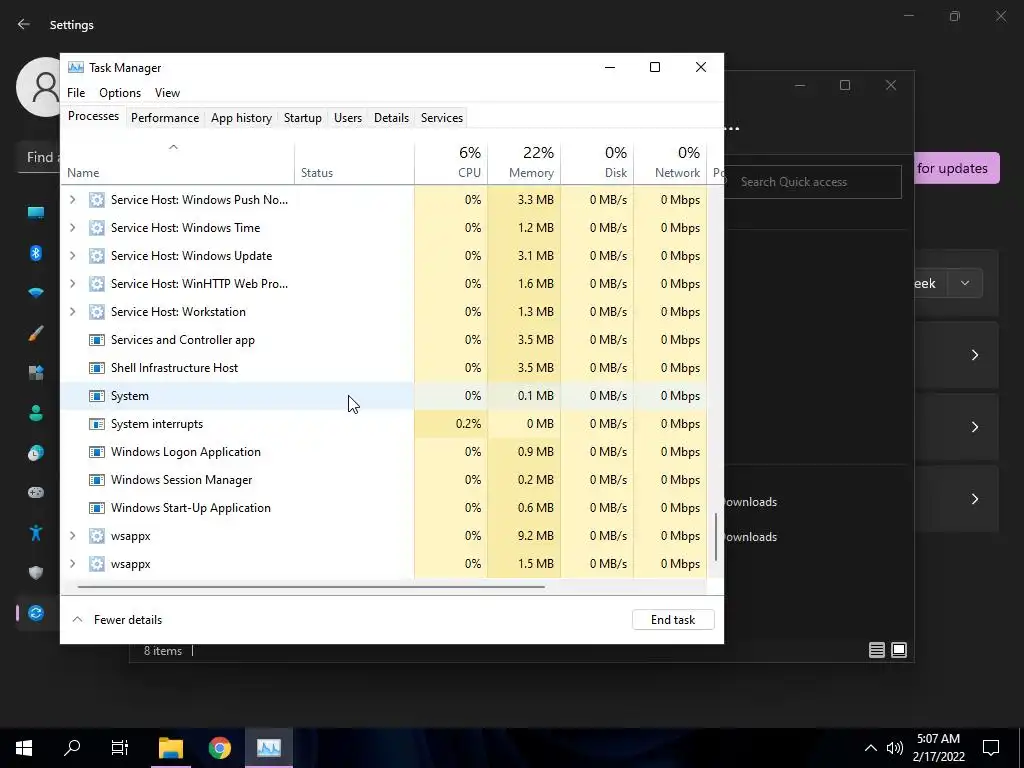
Task: Click the Windows Start-Up Application icon
Action: pos(97,508)
